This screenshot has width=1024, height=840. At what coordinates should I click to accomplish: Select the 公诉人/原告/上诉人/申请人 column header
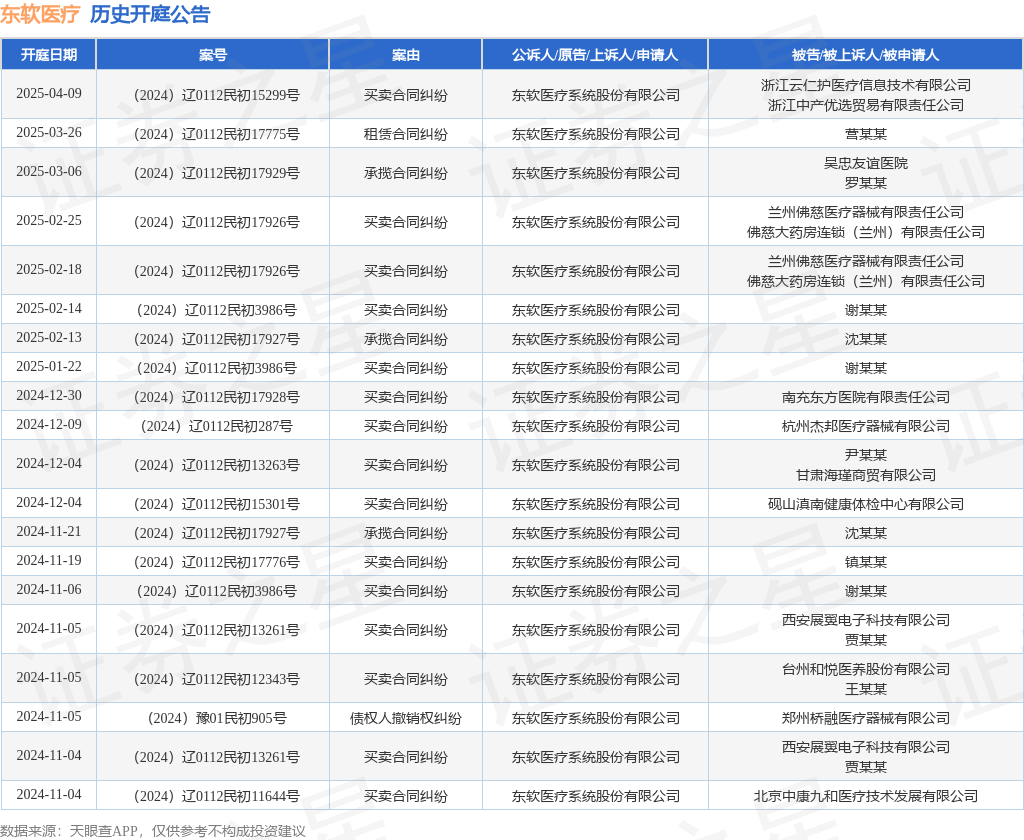(595, 55)
